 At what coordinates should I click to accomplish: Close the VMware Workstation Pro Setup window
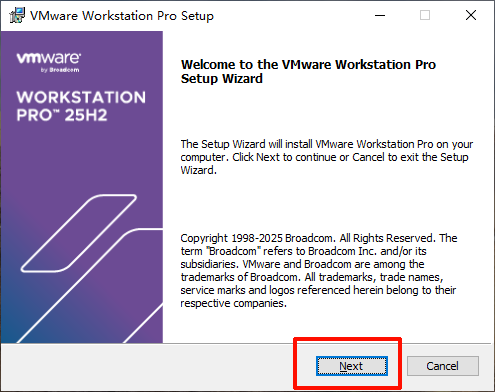click(x=471, y=15)
